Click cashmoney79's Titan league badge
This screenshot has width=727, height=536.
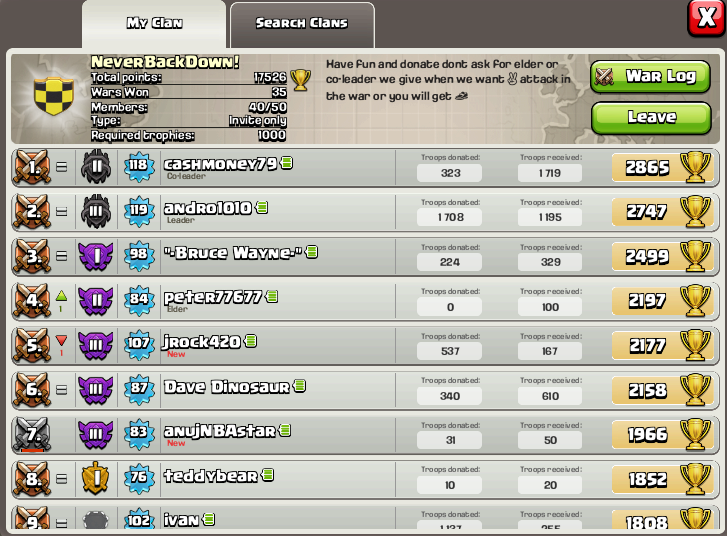coord(96,166)
